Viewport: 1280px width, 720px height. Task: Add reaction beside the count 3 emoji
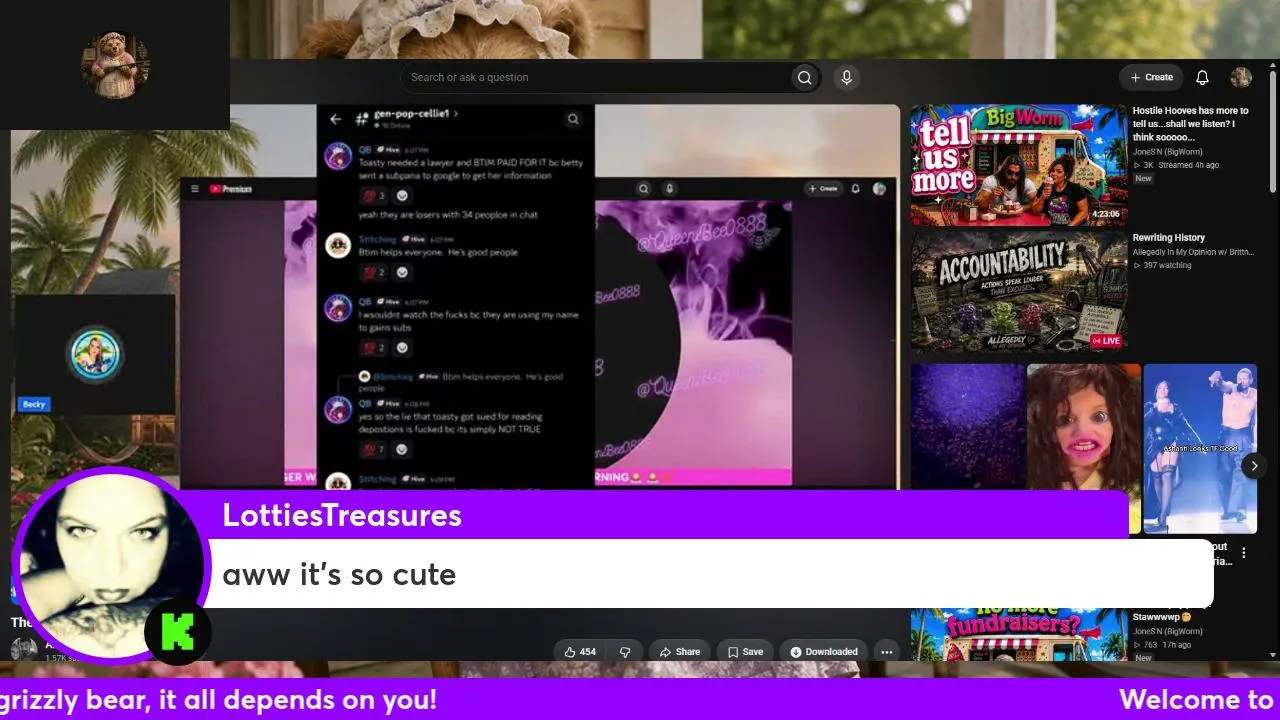pyautogui.click(x=402, y=196)
